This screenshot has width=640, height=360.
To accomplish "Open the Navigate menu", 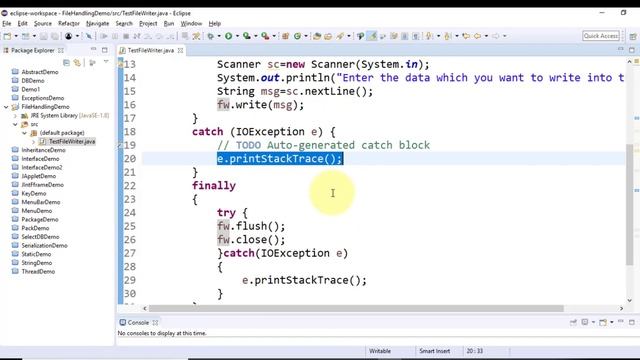I will coord(98,23).
